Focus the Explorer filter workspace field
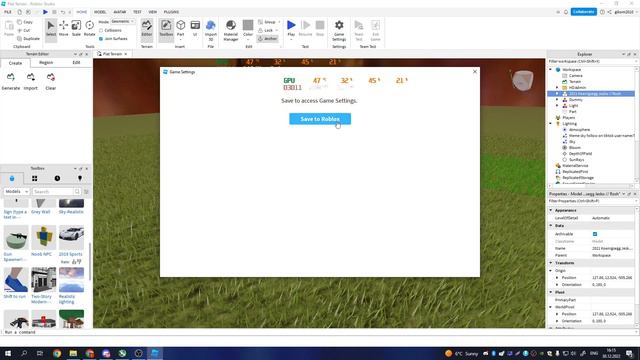 (592, 61)
